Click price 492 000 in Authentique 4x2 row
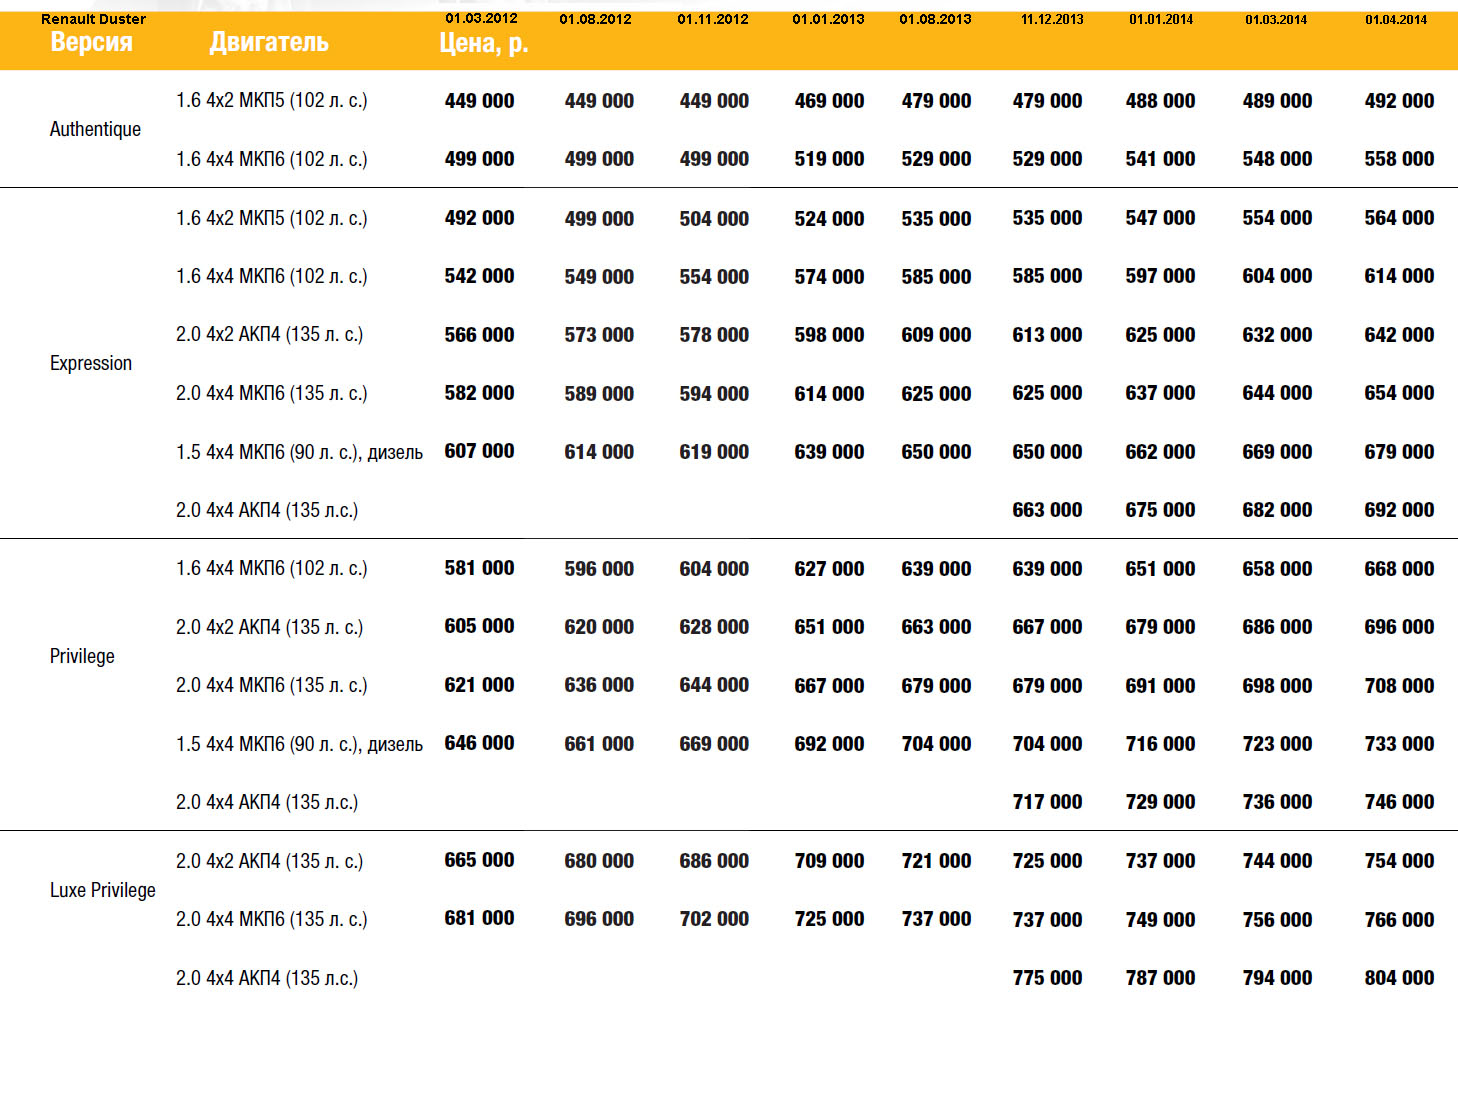1458x1100 pixels. 1399,101
